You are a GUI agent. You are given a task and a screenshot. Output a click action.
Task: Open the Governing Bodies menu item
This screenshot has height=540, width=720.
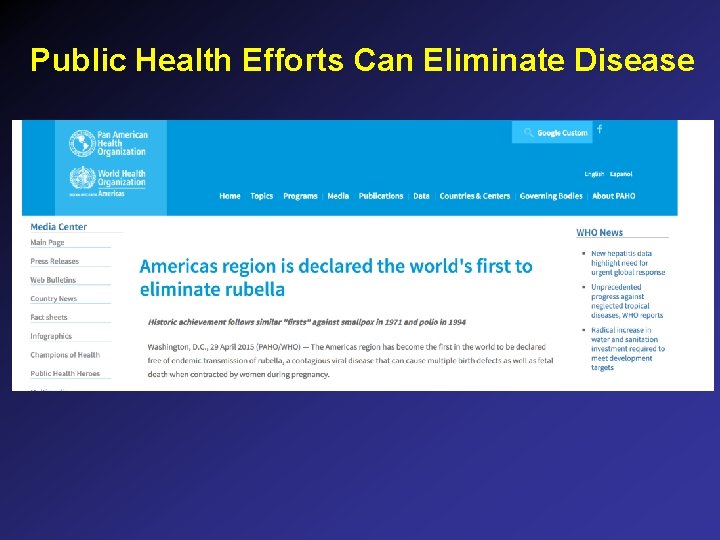[551, 196]
